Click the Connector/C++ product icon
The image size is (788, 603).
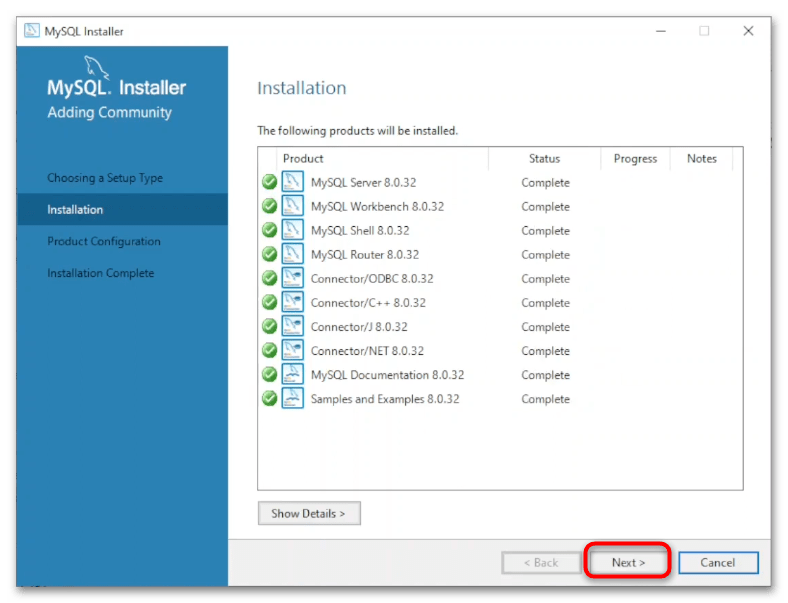pyautogui.click(x=292, y=302)
